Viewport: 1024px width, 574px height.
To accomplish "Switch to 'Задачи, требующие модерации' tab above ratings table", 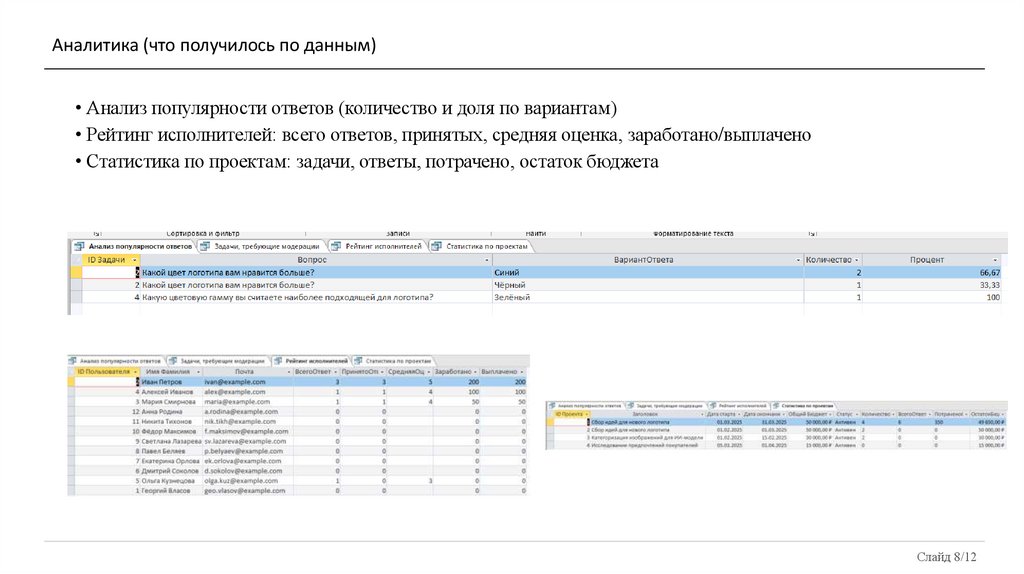I will [217, 360].
